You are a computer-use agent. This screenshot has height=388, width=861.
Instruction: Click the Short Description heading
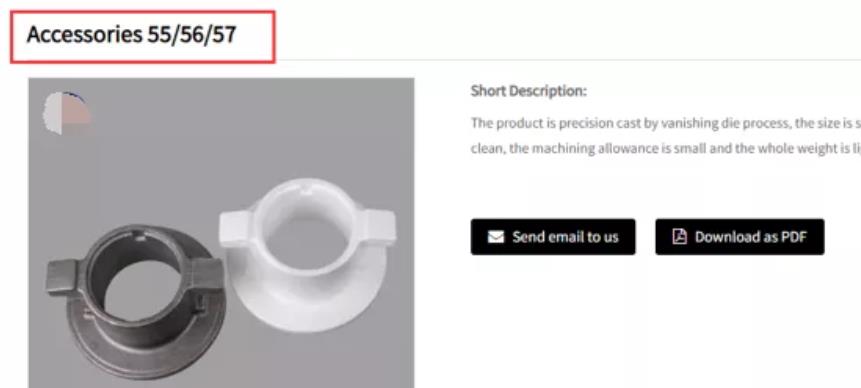[x=528, y=91]
